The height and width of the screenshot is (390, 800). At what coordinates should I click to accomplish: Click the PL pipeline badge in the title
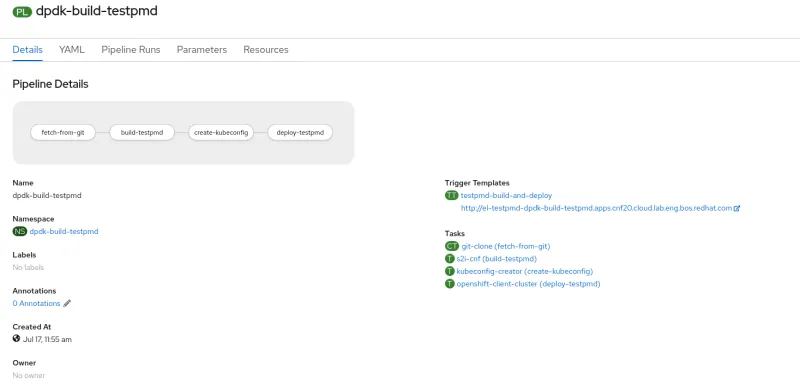(x=22, y=12)
